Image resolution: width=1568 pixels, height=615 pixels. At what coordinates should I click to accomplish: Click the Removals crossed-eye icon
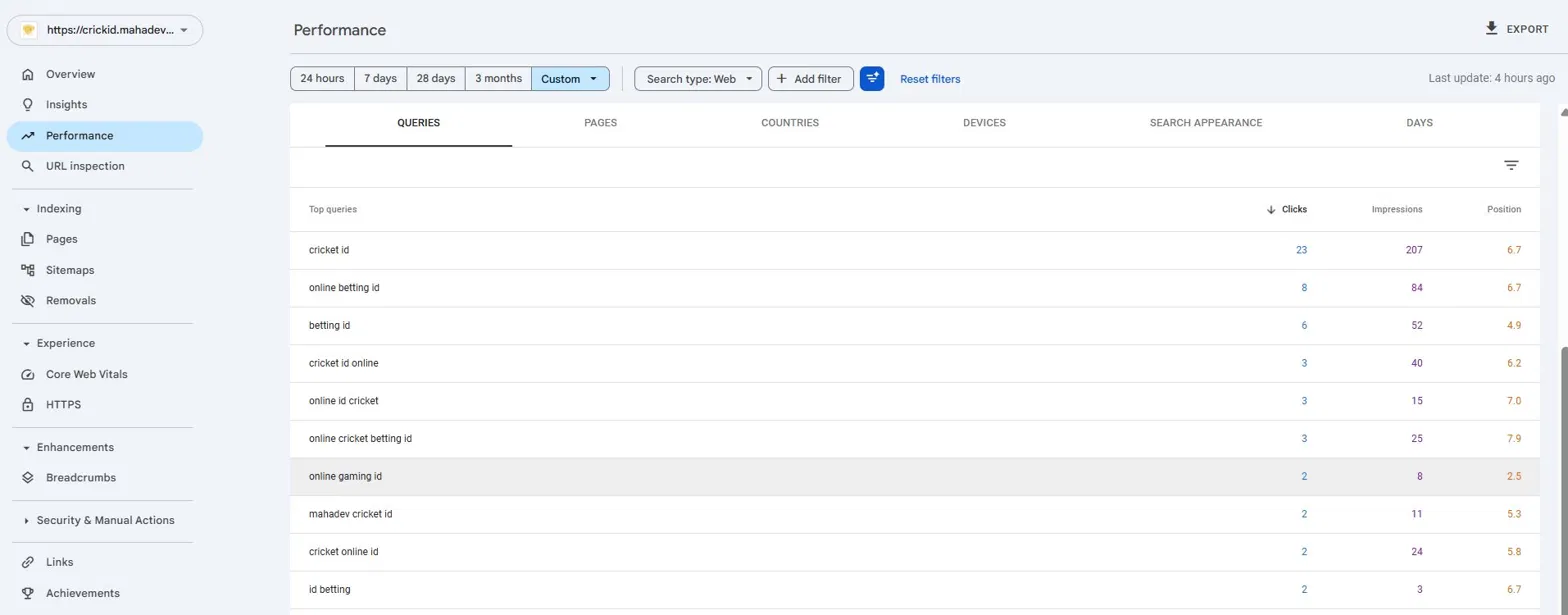click(x=27, y=300)
